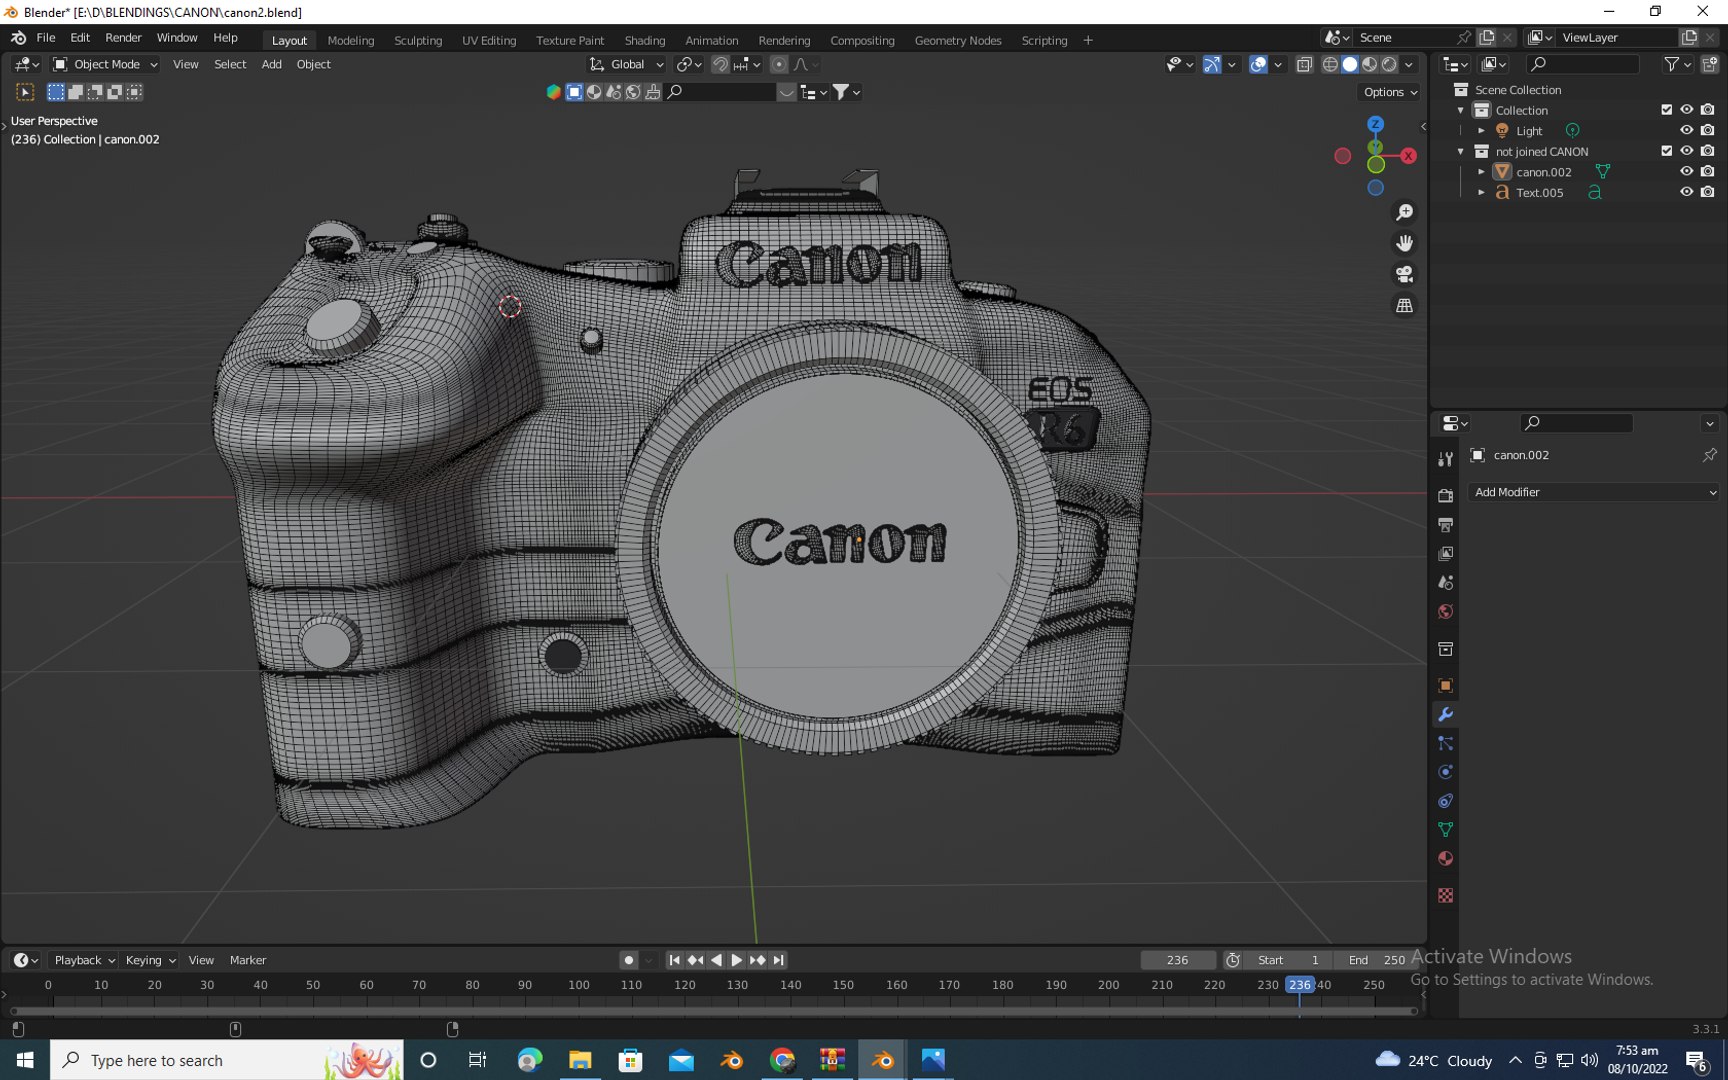Viewport: 1728px width, 1080px height.
Task: Open the Object Constraint properties tab
Action: point(1445,801)
